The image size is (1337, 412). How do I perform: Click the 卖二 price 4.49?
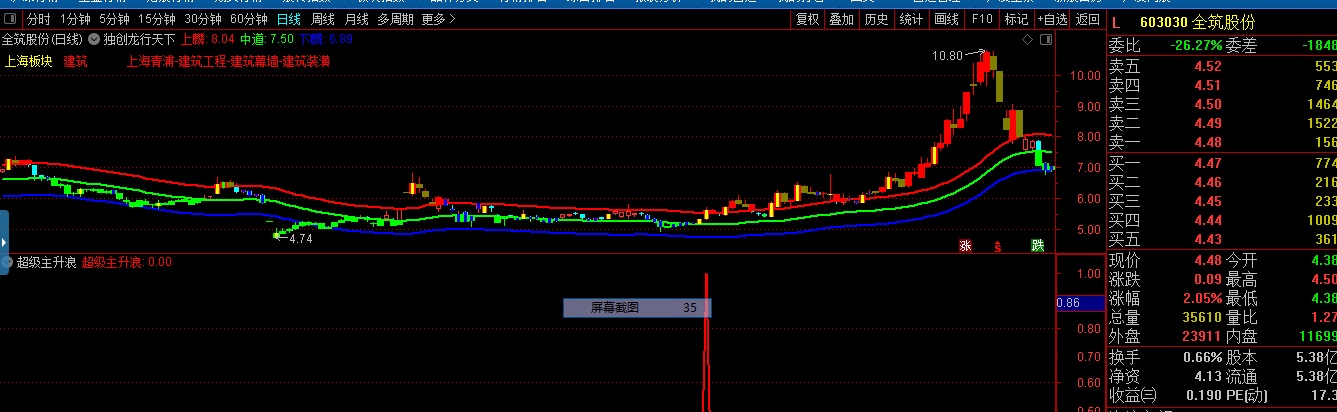pos(1208,123)
